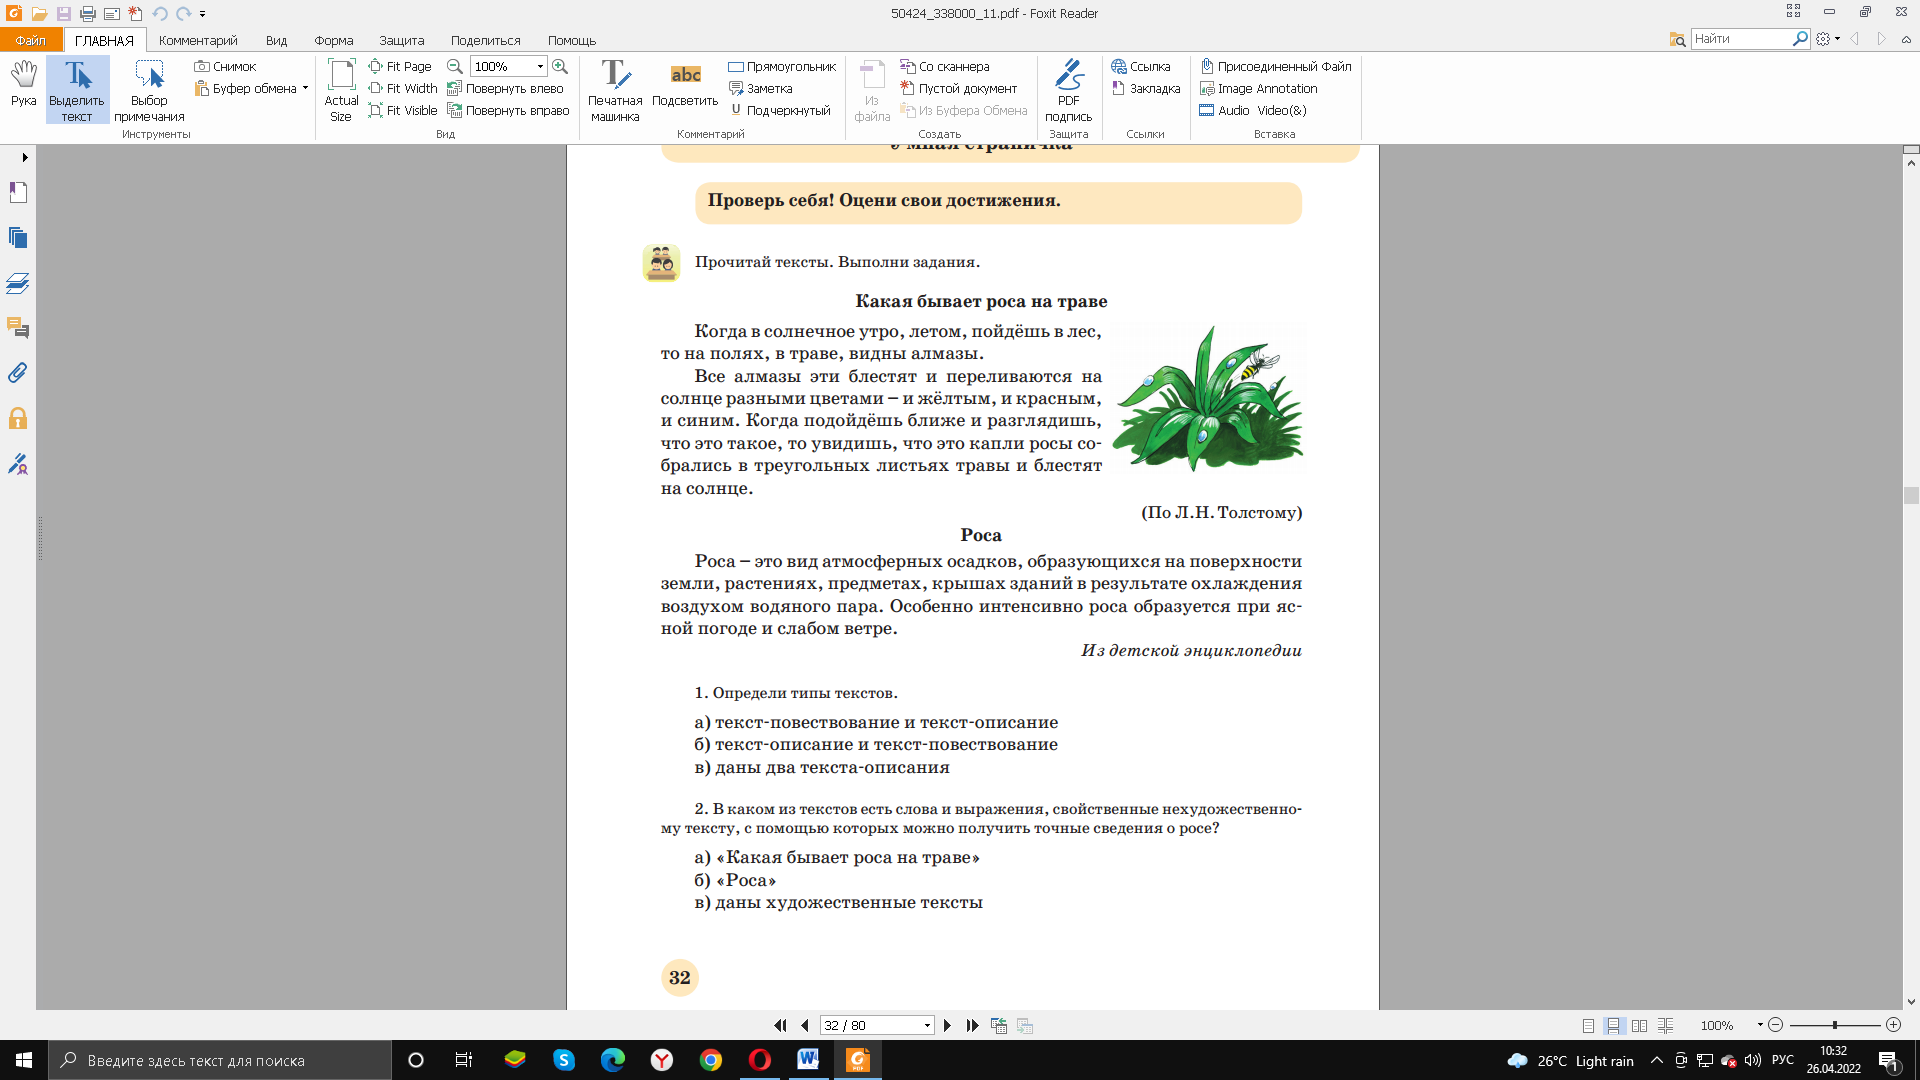Open the zoom percentage dropdown in ribbon
Image resolution: width=1920 pixels, height=1080 pixels.
[x=540, y=66]
